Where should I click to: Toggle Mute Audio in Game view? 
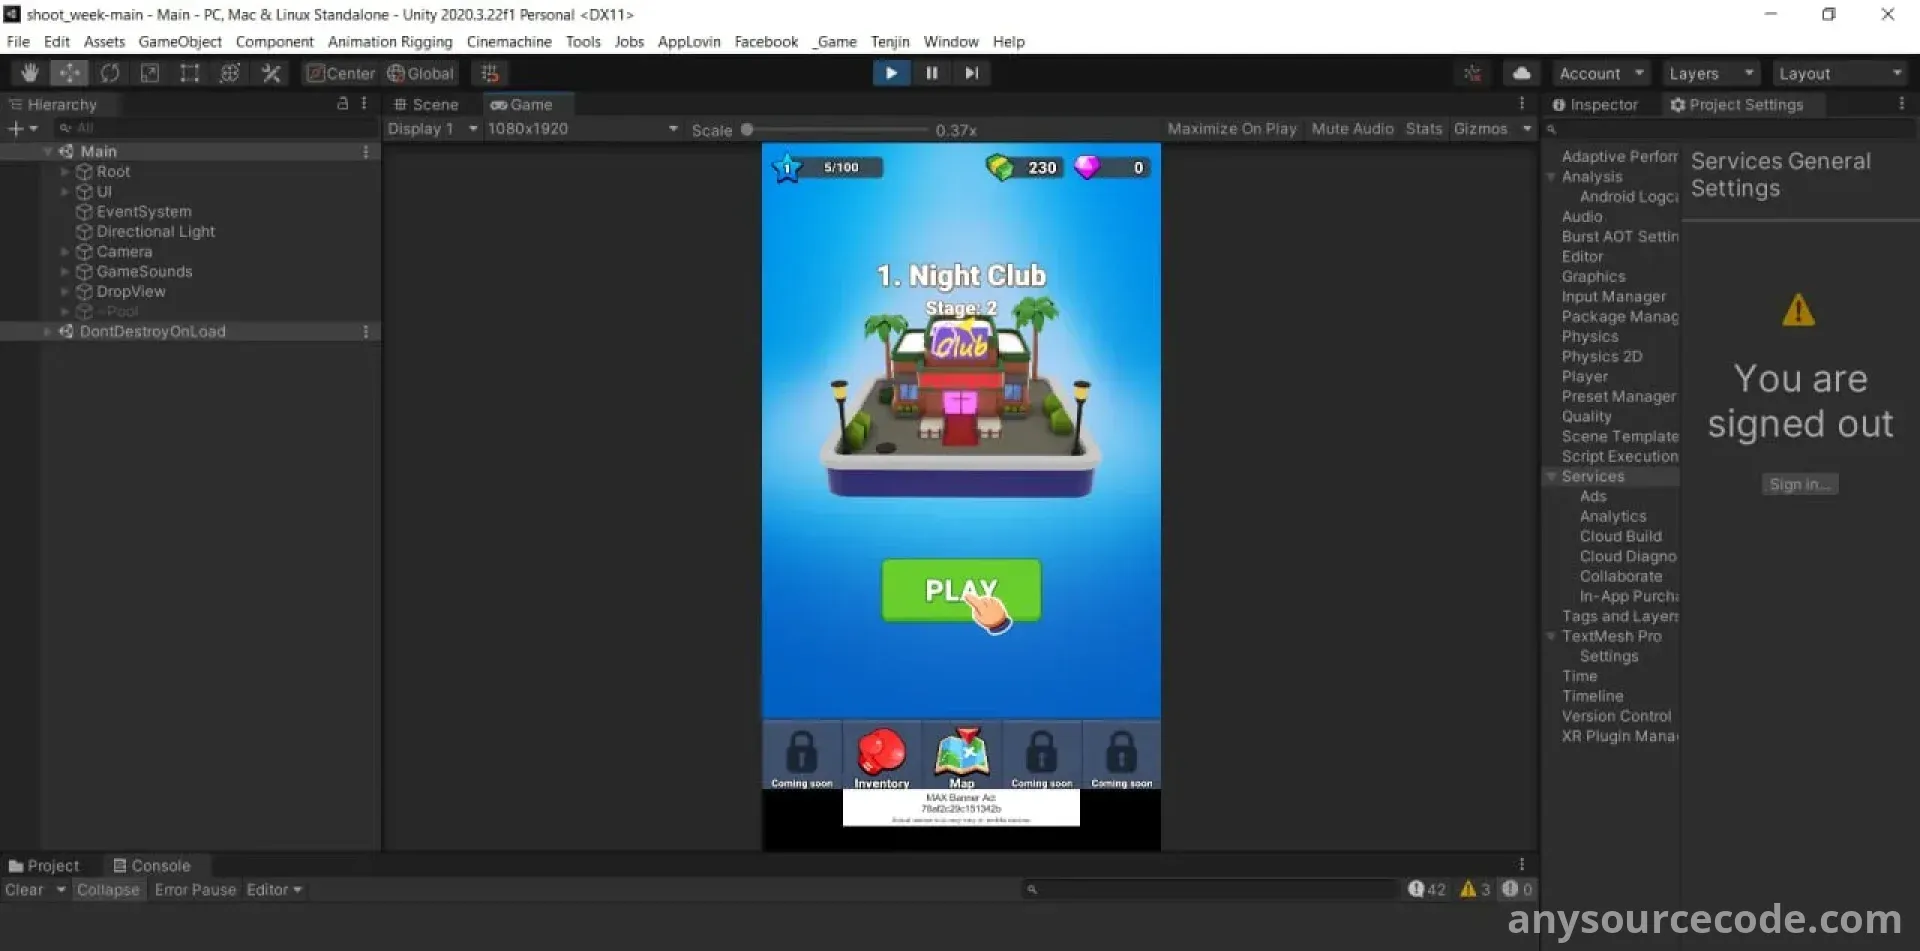[1352, 129]
